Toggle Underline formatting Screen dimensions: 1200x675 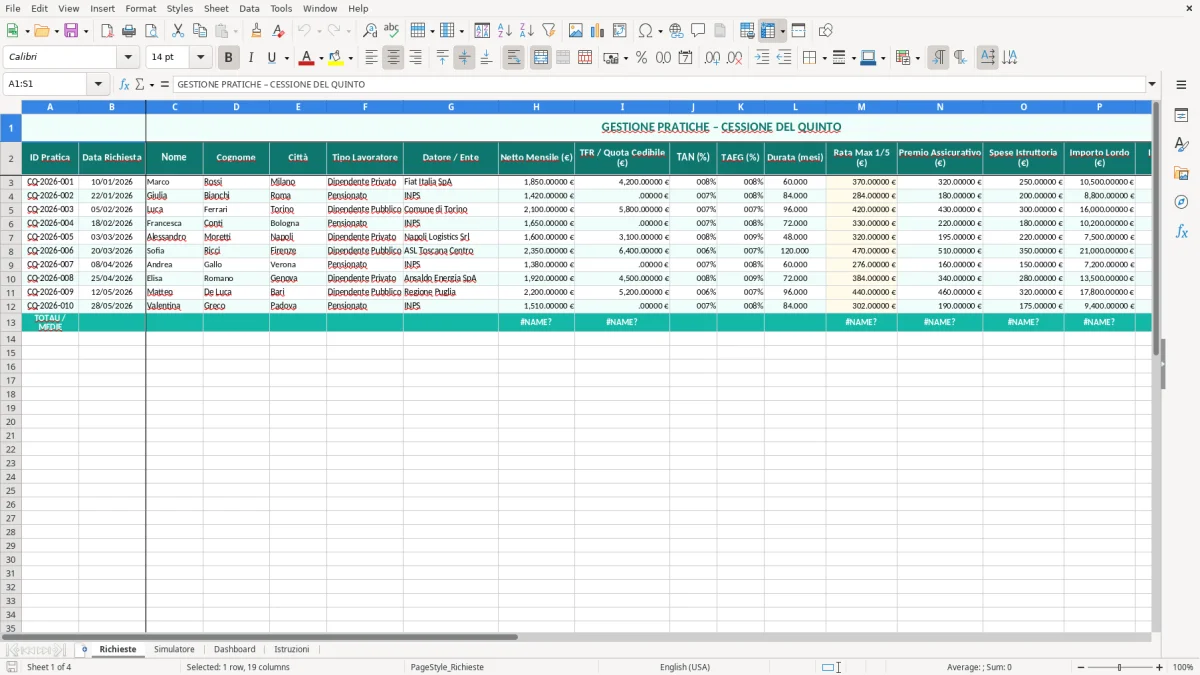(x=271, y=58)
